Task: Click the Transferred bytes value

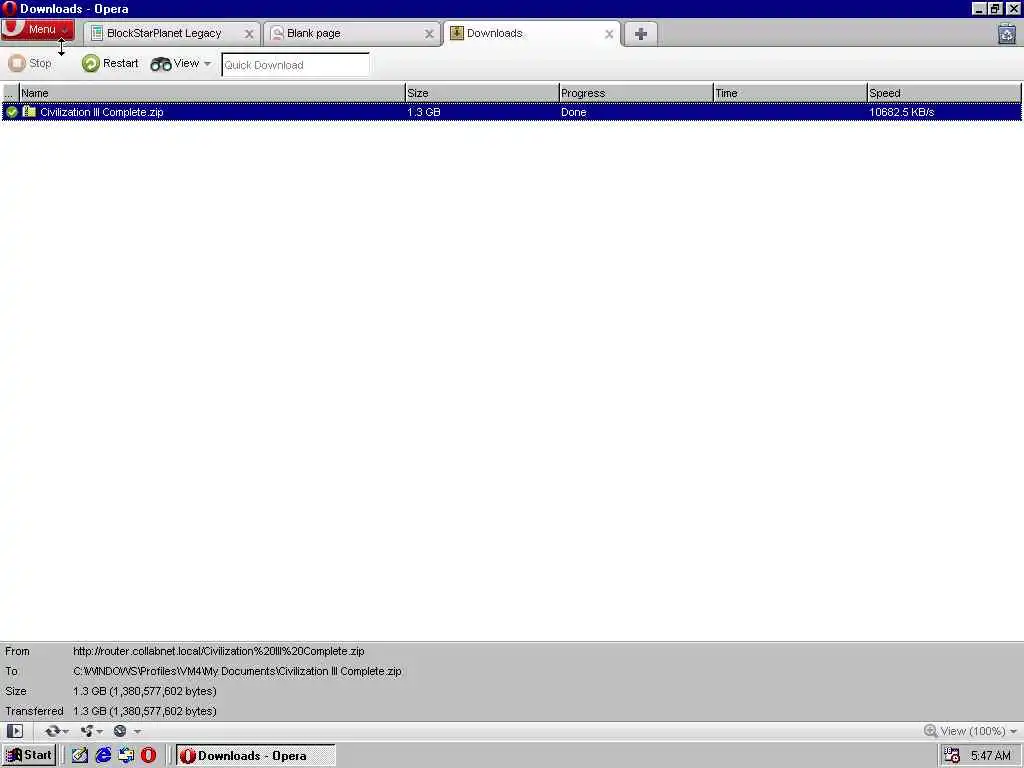Action: click(x=144, y=711)
